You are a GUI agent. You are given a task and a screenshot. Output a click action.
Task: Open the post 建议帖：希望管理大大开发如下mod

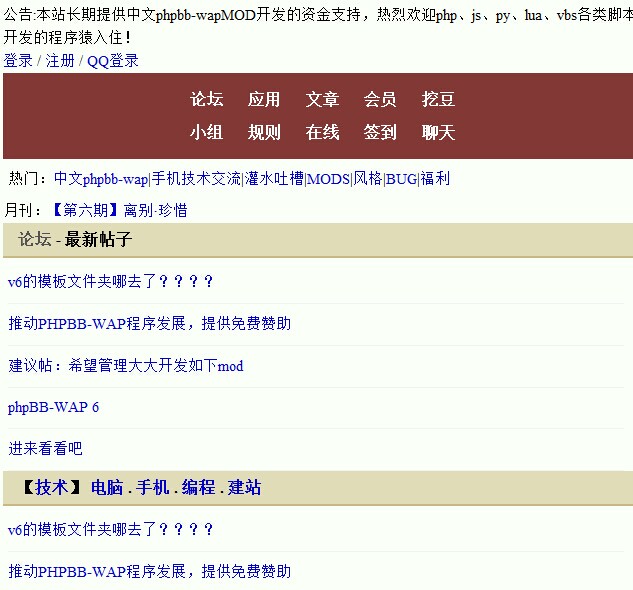point(126,366)
